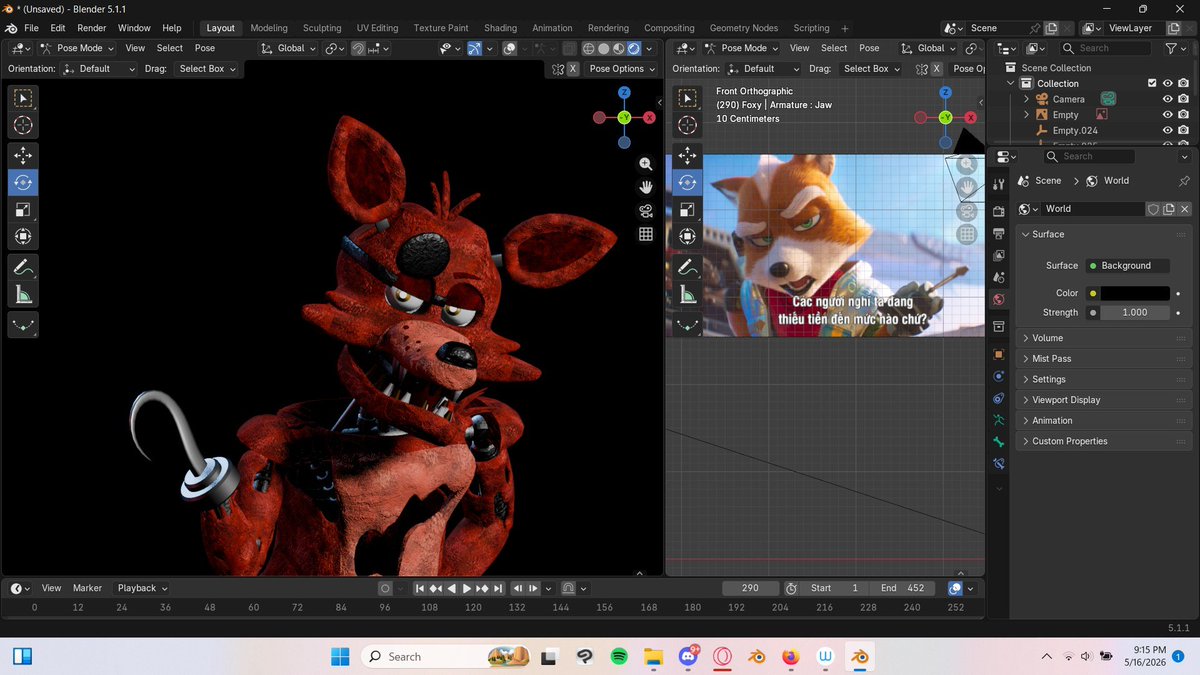Open the Bone properties tab icon
Viewport: 1200px width, 675px height.
[998, 442]
